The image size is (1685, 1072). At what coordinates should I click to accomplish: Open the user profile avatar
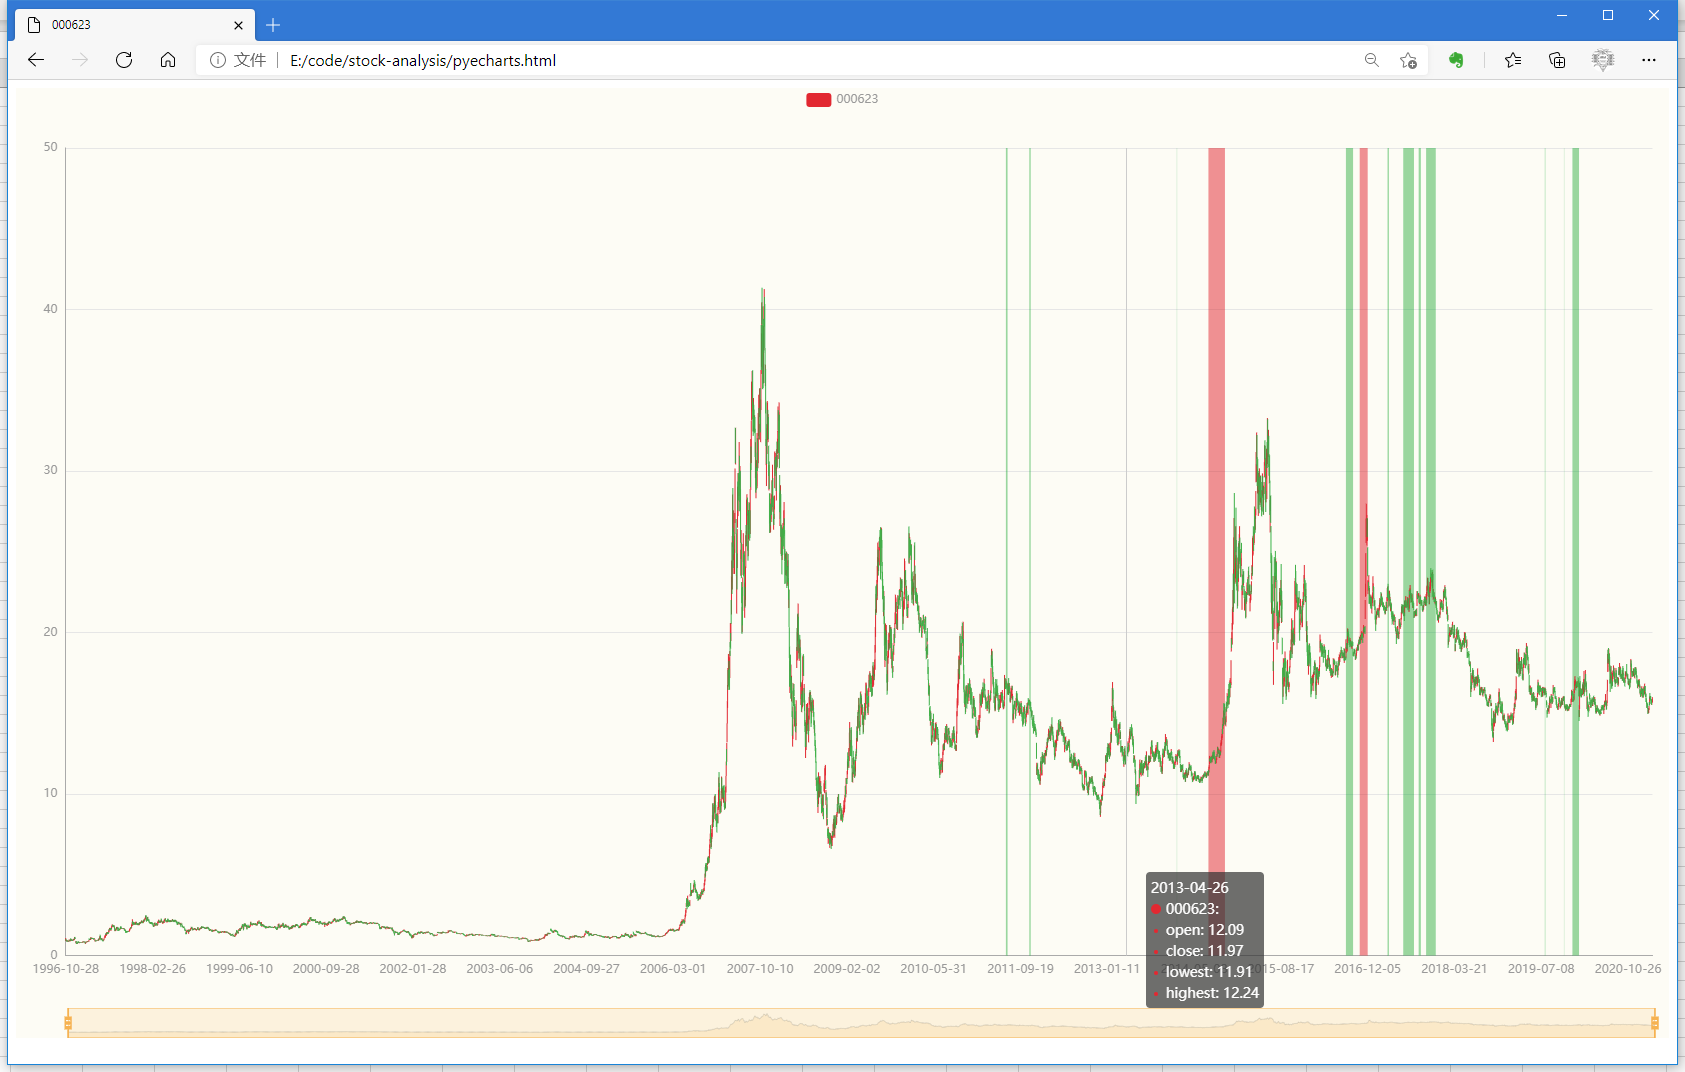click(x=1603, y=60)
